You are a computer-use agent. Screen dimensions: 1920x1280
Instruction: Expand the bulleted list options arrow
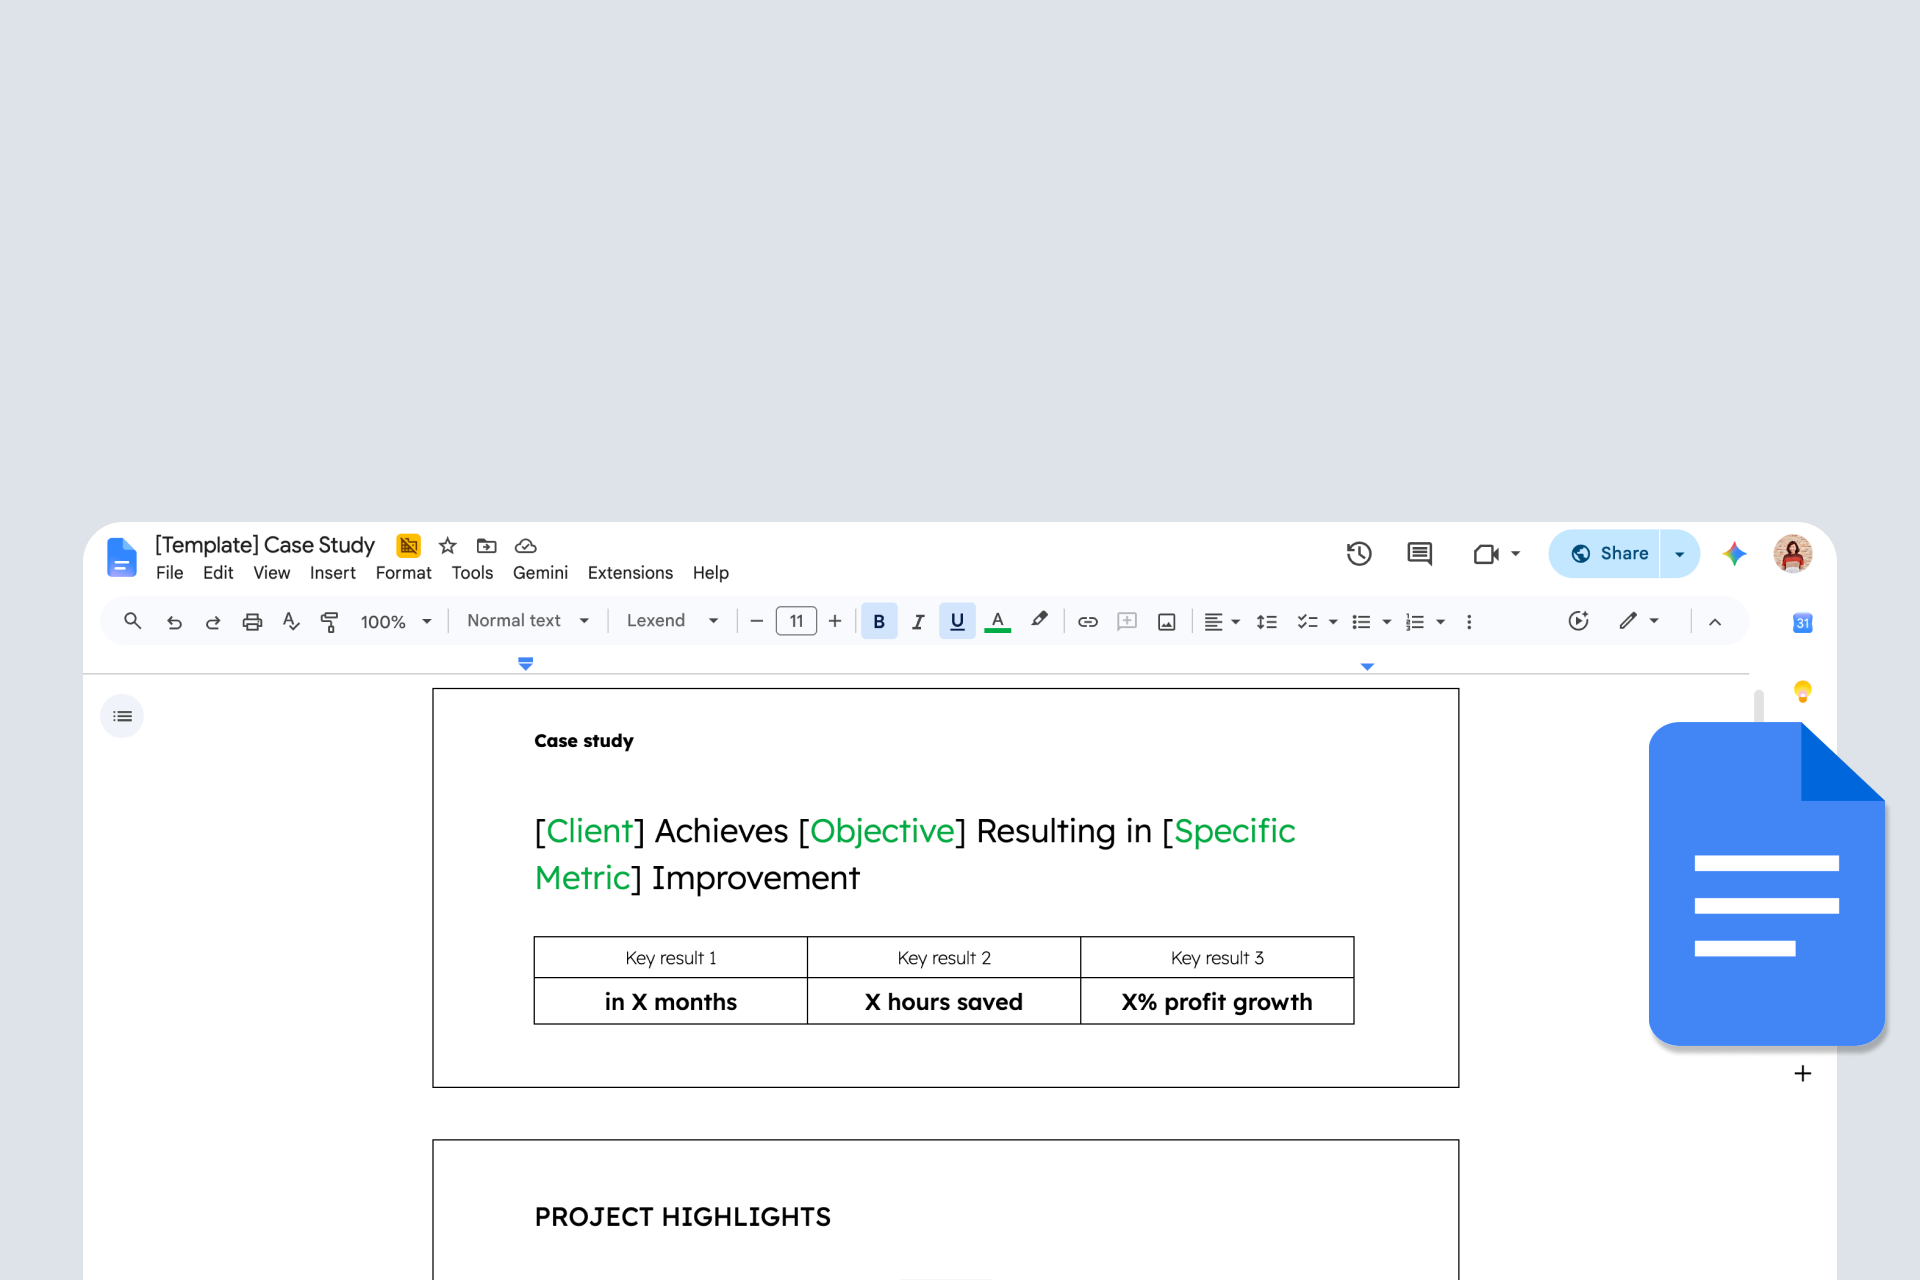(1387, 622)
